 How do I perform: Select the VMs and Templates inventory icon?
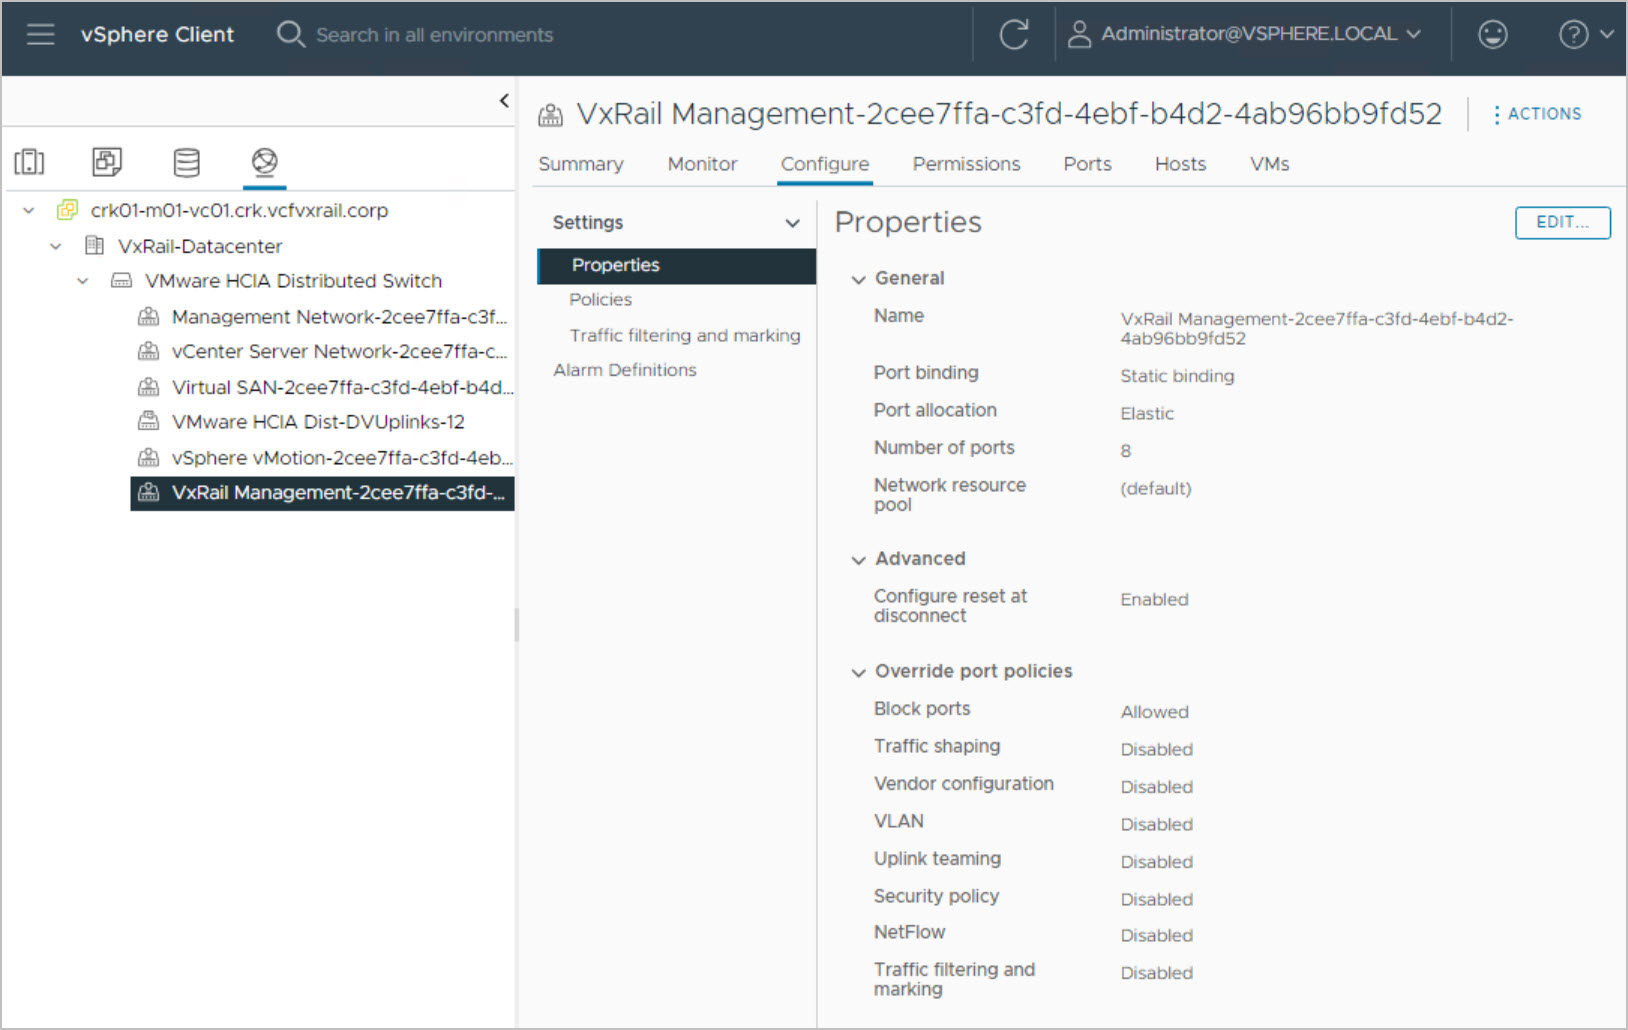tap(107, 162)
